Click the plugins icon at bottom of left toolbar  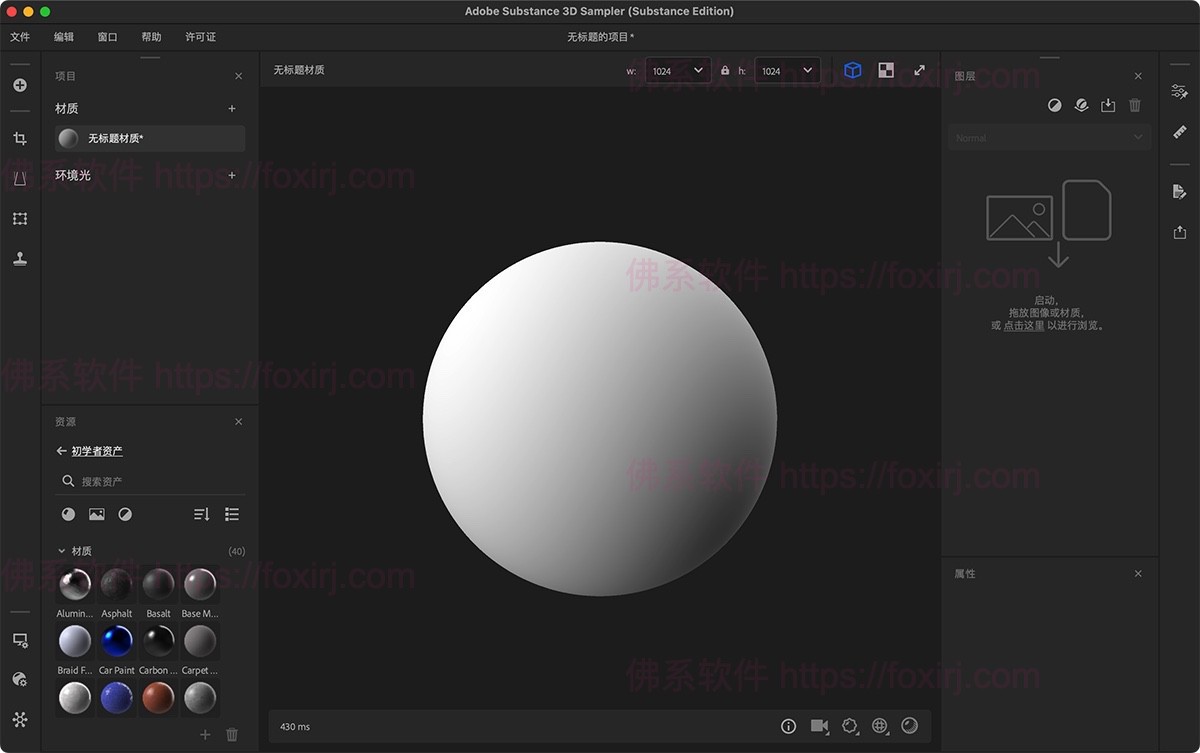(20, 719)
